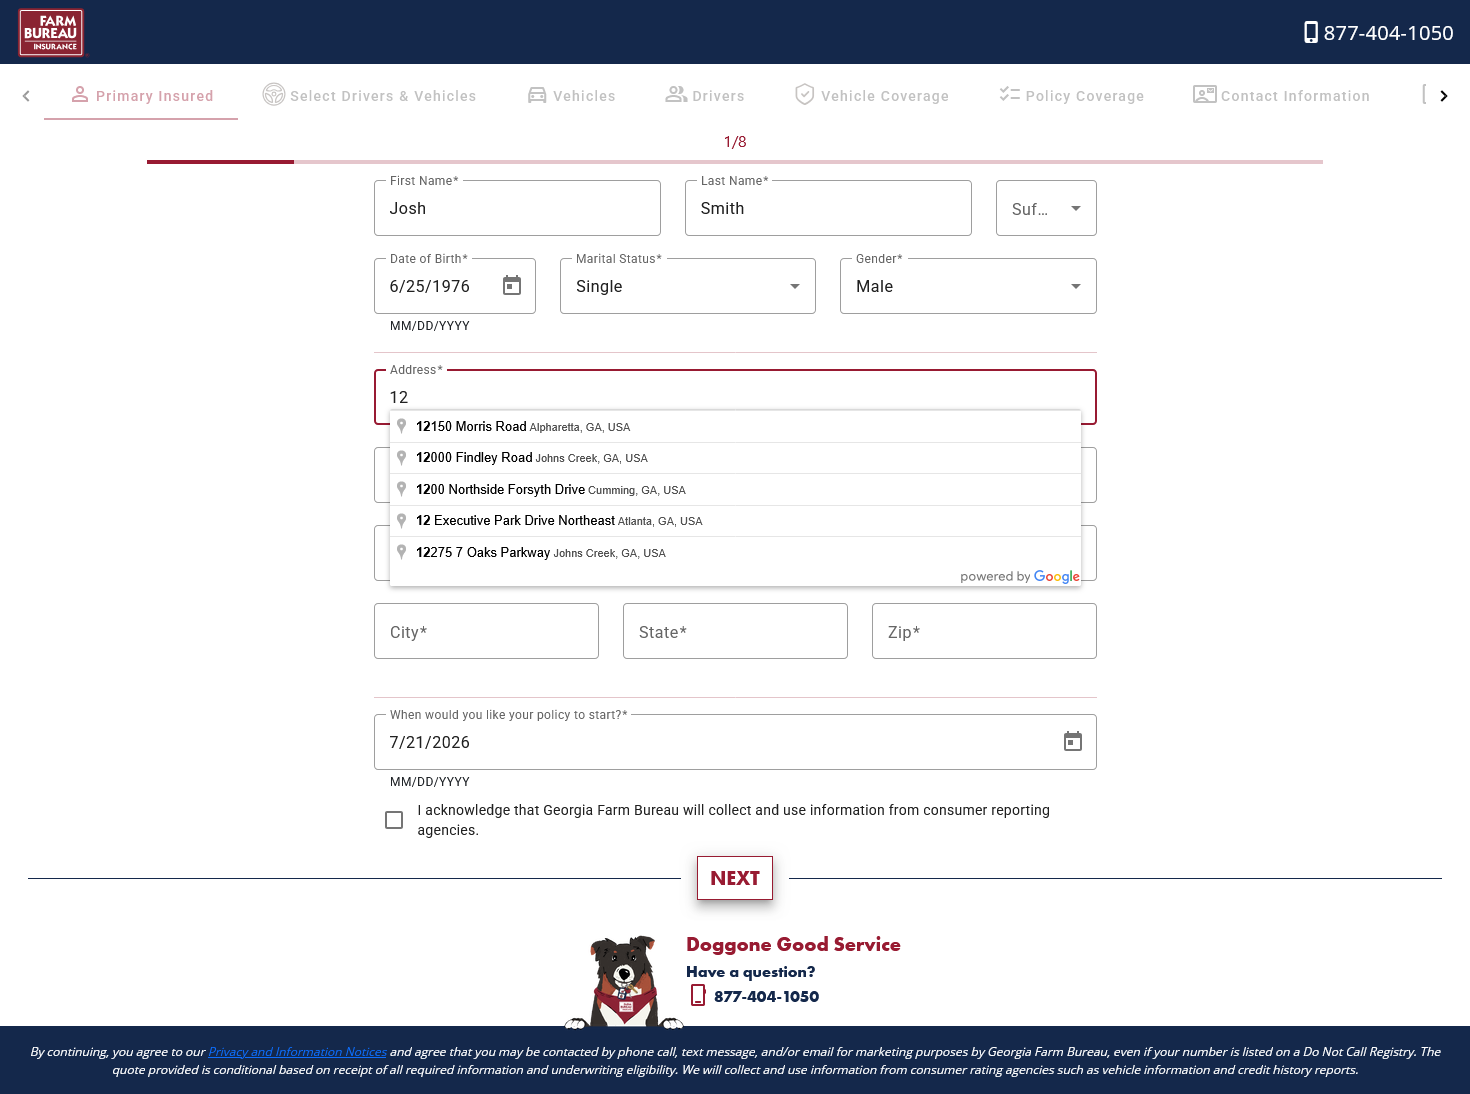Viewport: 1470px width, 1094px height.
Task: Click pin icon beside 12150 Morris Road
Action: [x=402, y=426]
